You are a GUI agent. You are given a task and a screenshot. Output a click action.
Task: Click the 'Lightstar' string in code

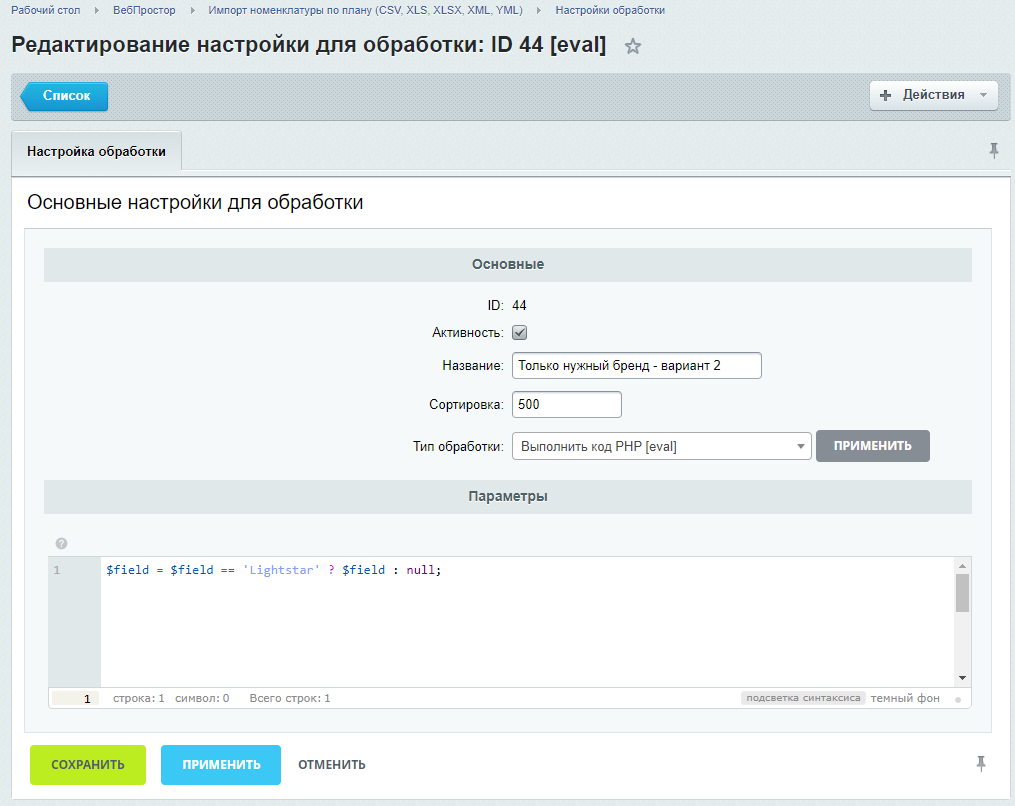point(282,570)
